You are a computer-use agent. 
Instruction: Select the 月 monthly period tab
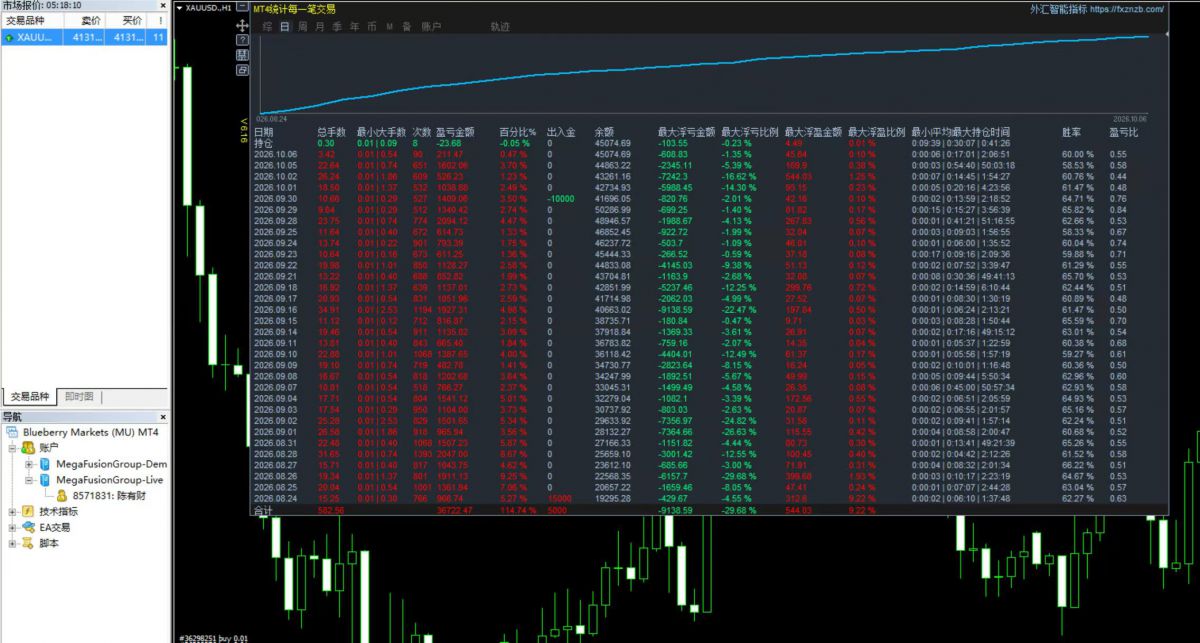coord(319,26)
